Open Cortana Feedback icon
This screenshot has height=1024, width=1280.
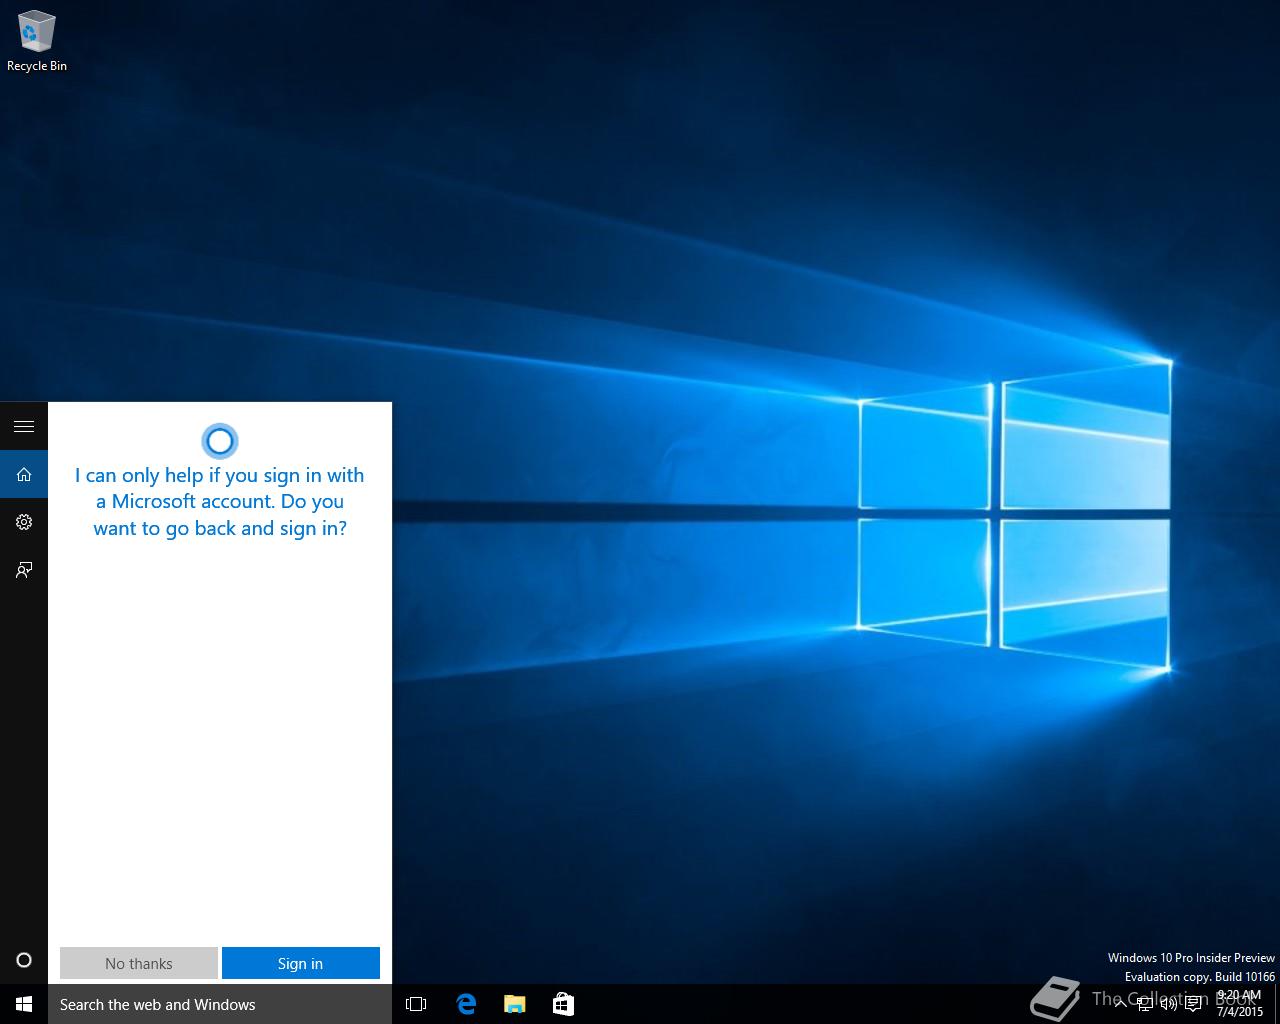24,570
